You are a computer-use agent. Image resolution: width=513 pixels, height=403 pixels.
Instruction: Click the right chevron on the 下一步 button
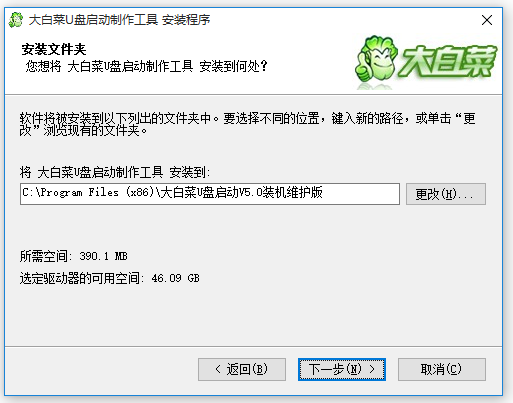click(372, 369)
